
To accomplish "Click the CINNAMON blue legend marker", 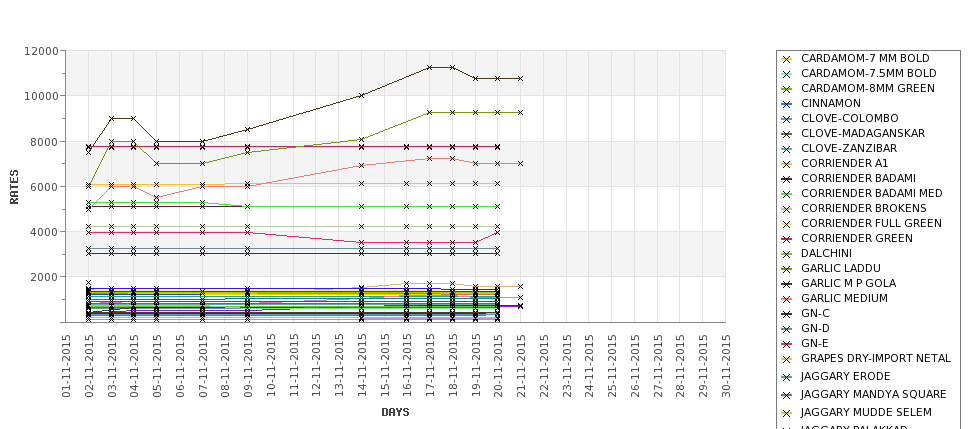I will point(787,104).
